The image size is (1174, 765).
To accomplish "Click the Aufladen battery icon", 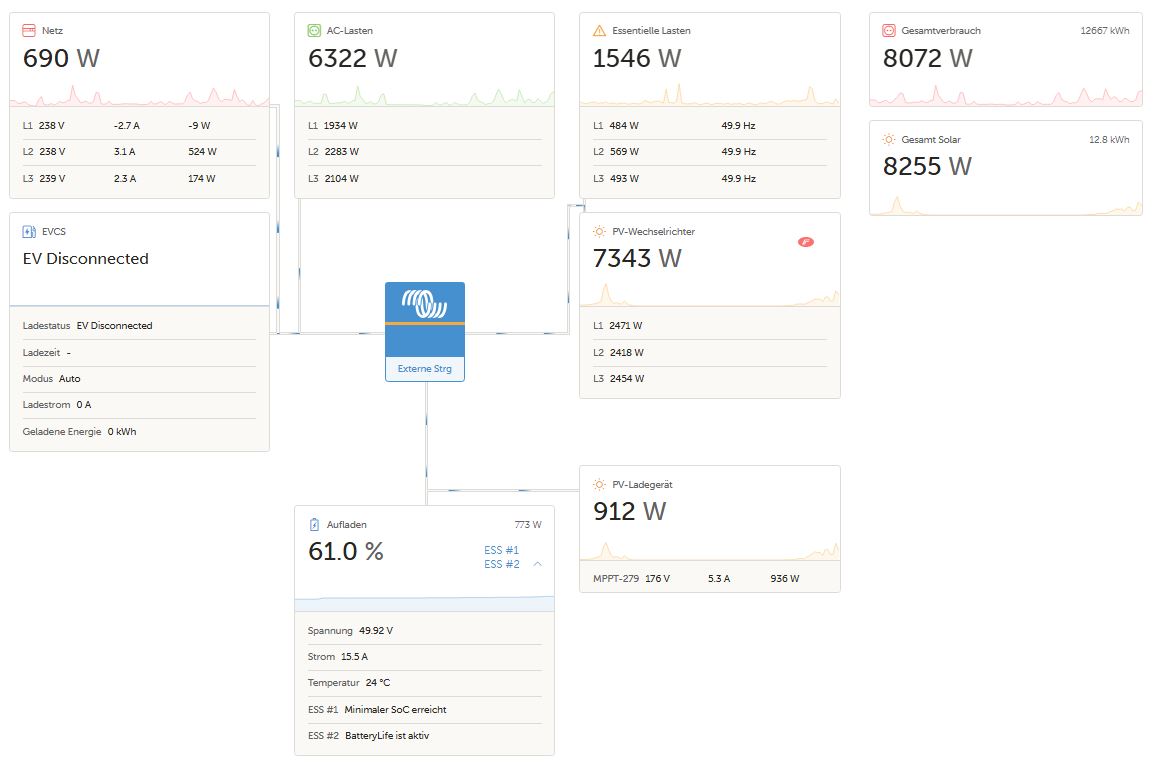I will [x=314, y=525].
